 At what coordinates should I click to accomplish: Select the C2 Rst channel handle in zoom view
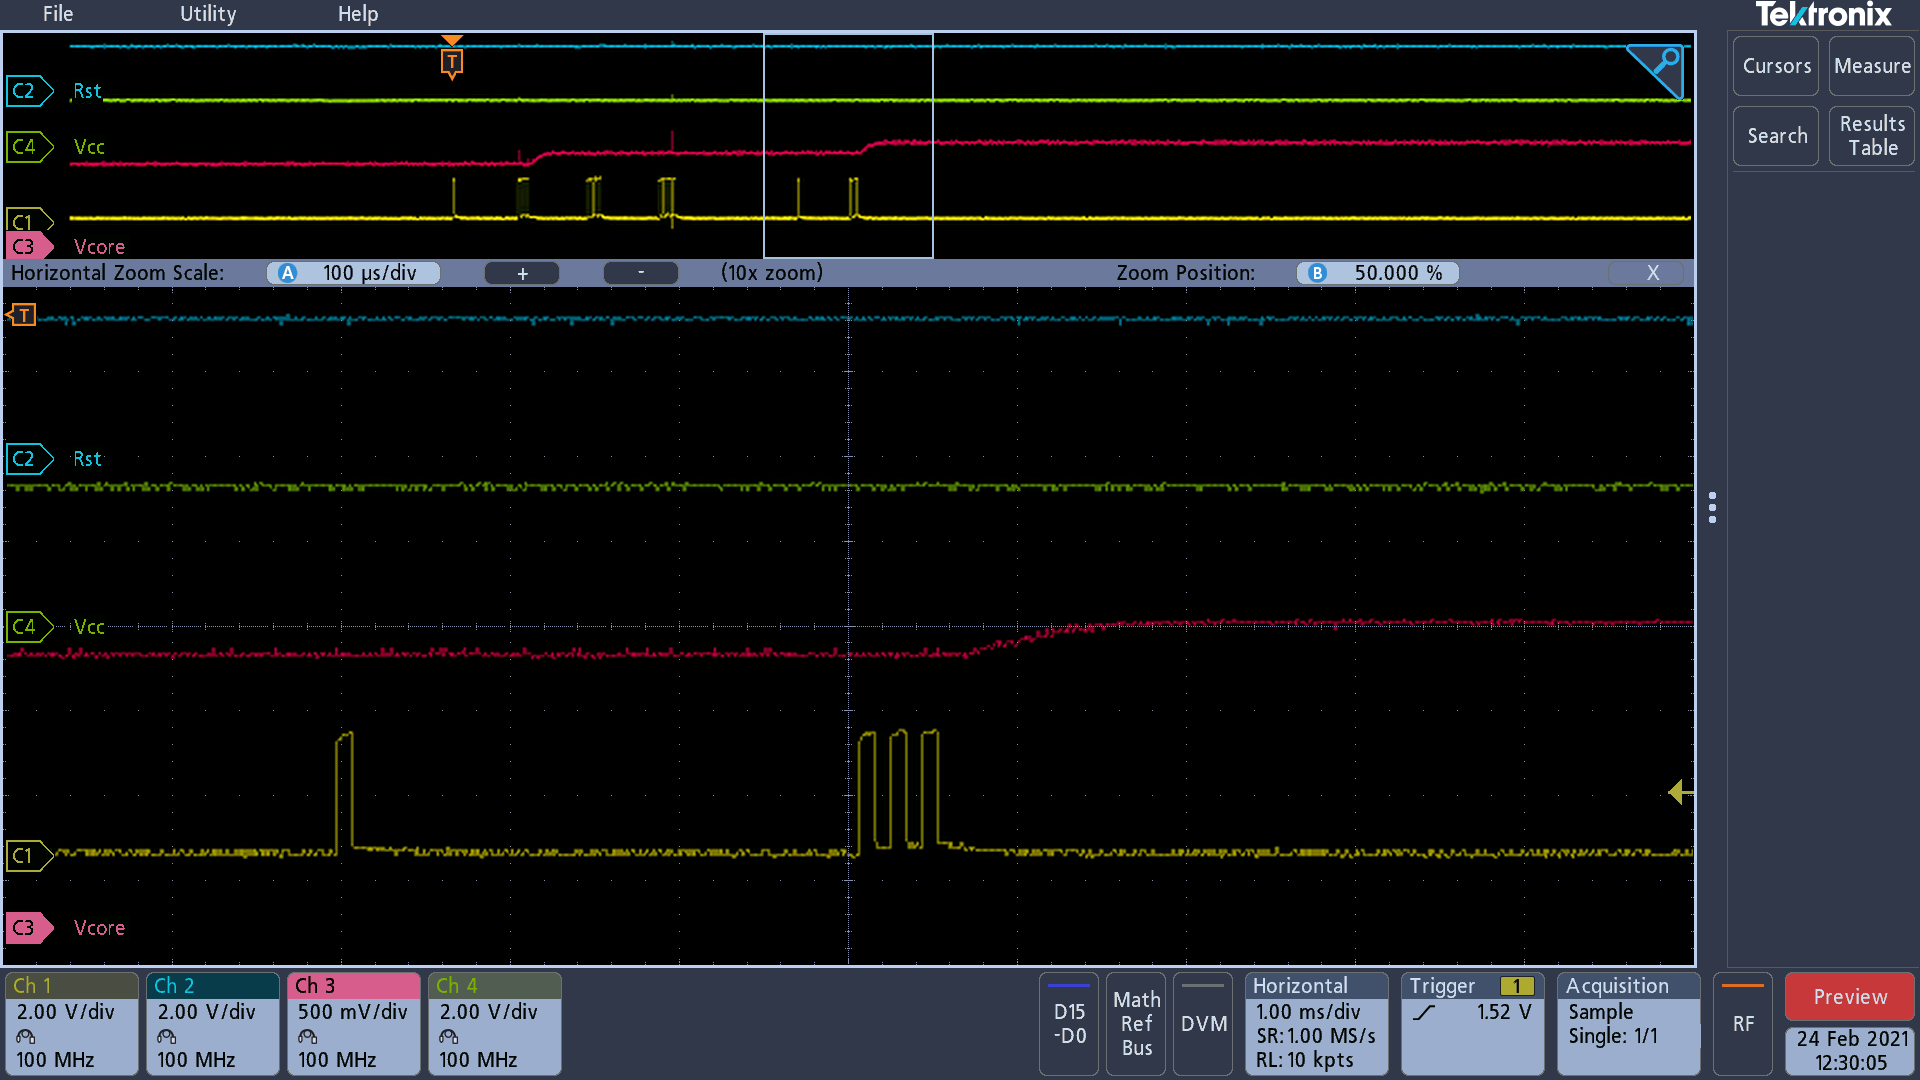click(x=28, y=459)
